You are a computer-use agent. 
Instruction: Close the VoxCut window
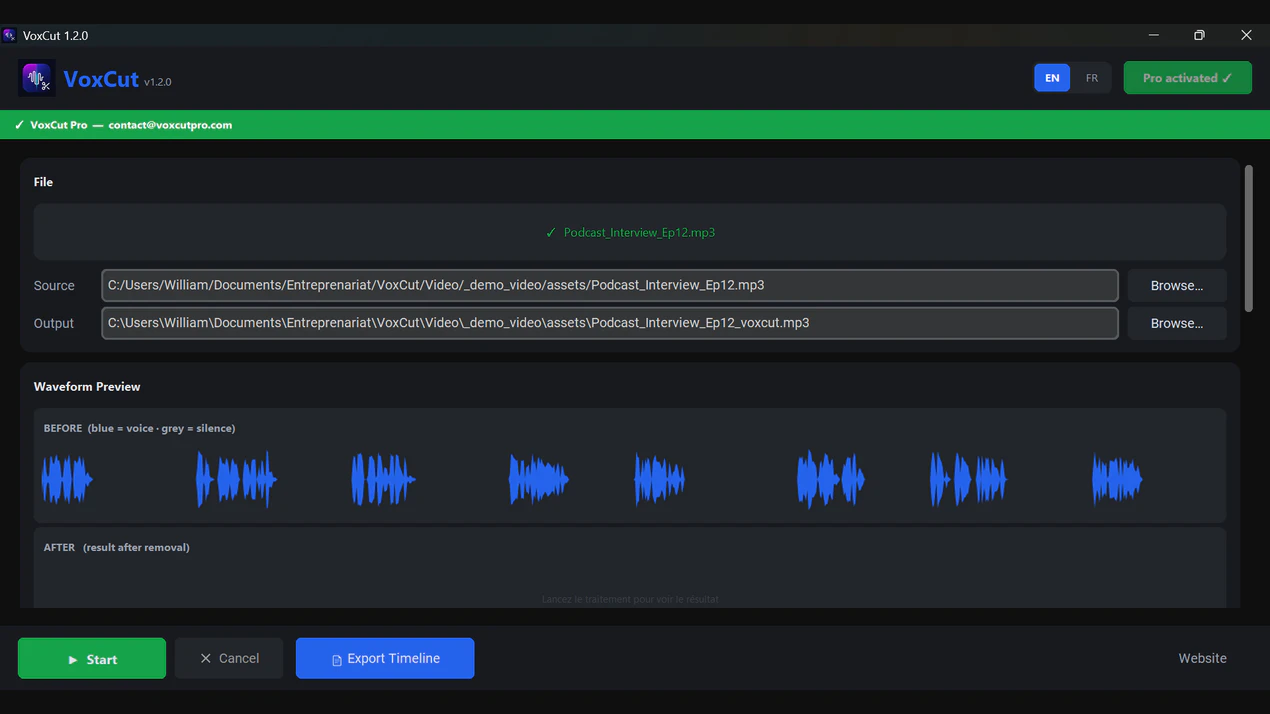pos(1246,35)
